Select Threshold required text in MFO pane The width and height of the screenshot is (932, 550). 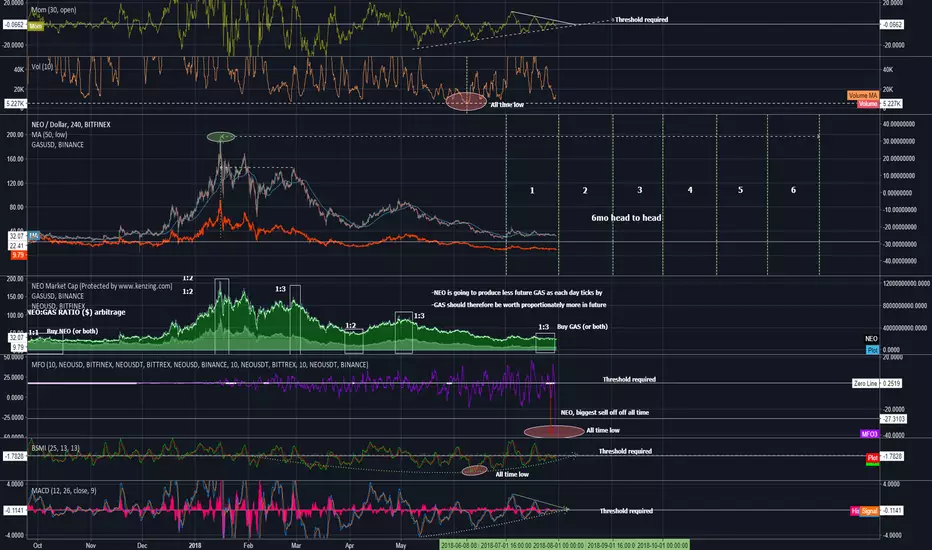point(629,379)
